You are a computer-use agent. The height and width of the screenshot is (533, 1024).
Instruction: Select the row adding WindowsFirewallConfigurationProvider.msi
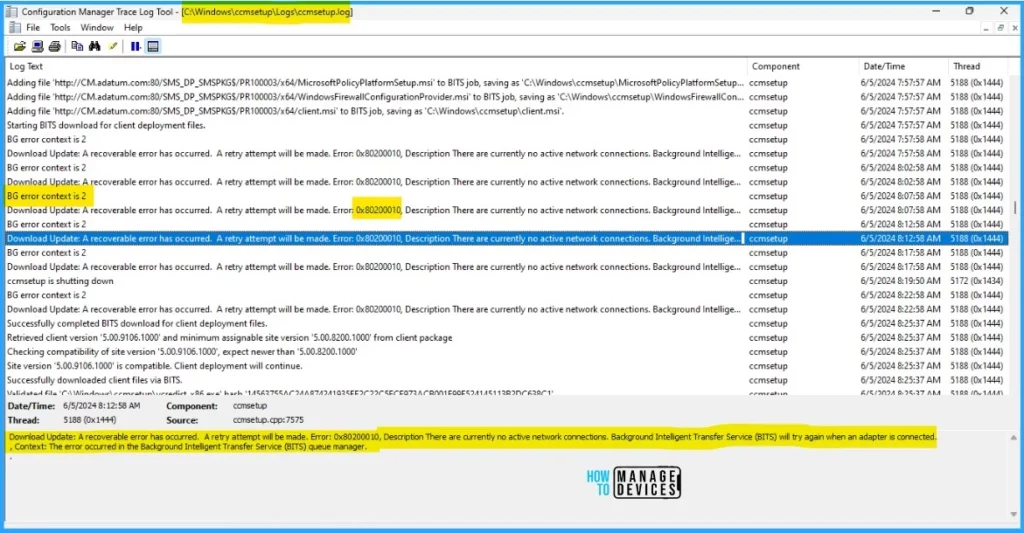pyautogui.click(x=507, y=97)
